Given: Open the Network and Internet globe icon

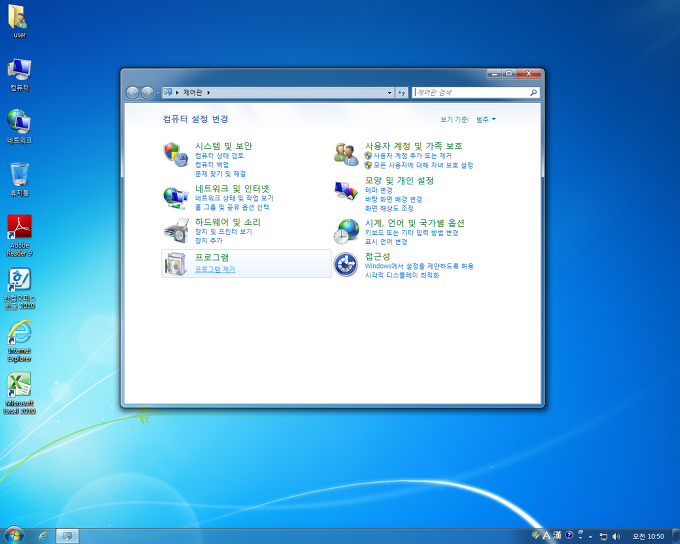Looking at the screenshot, I should [x=176, y=198].
